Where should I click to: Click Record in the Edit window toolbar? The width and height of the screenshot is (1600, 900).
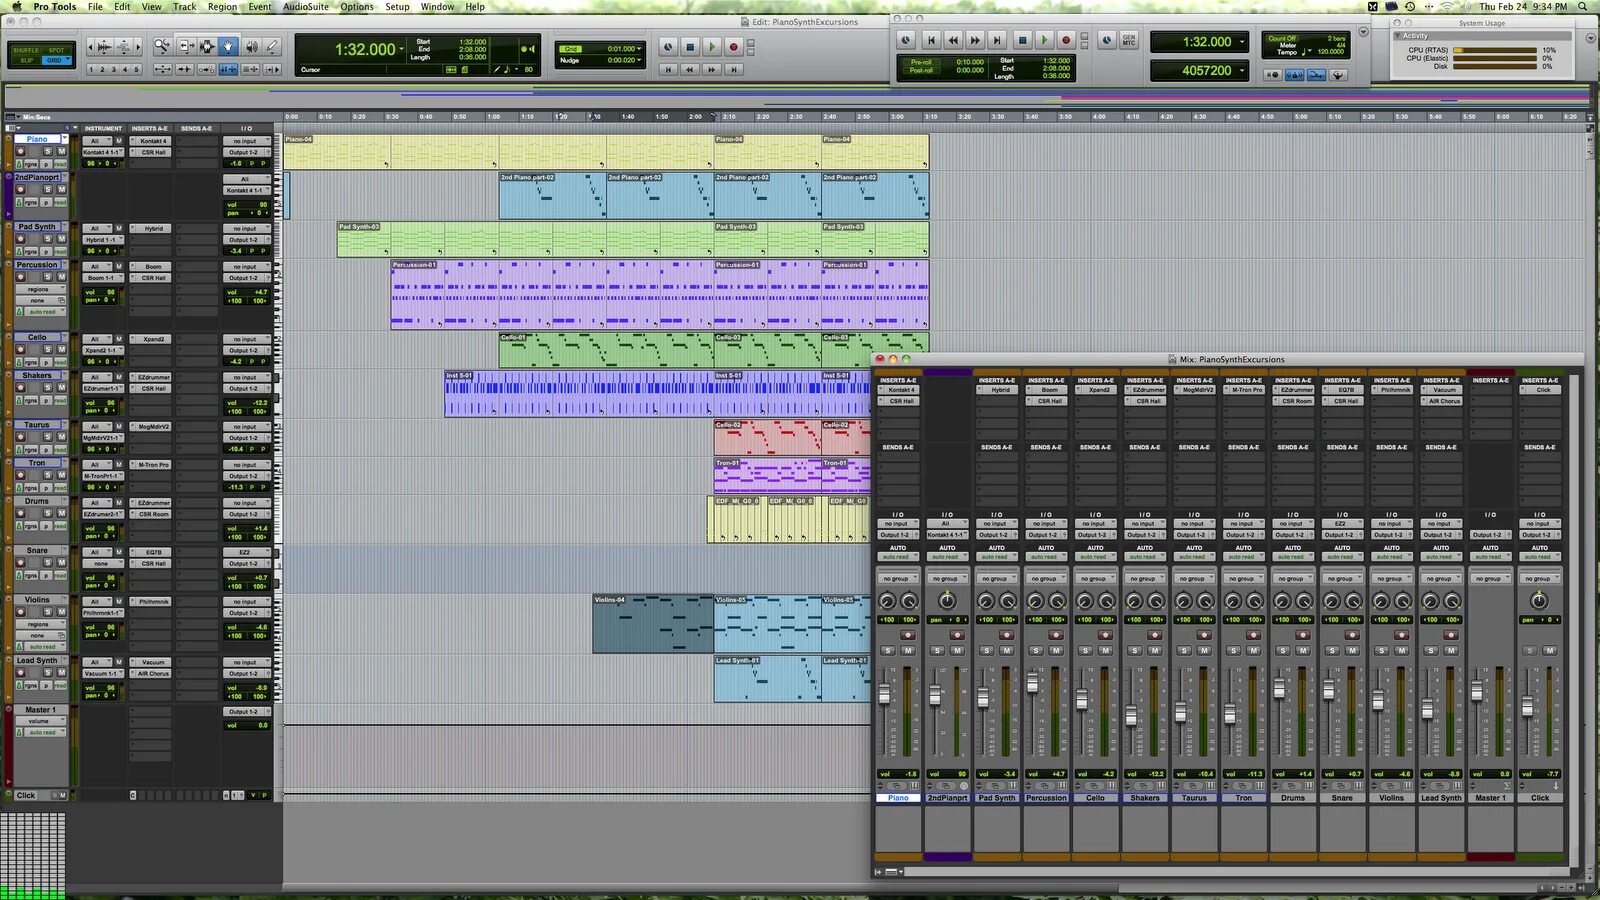(x=733, y=47)
